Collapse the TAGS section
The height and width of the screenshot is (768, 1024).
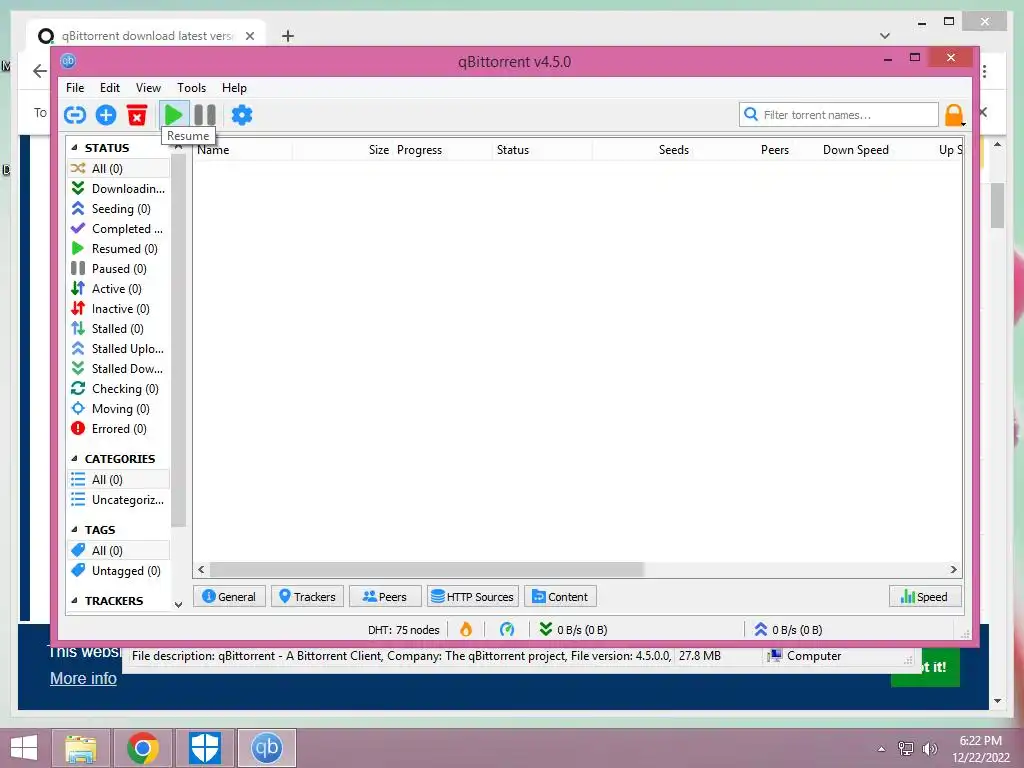[74, 530]
